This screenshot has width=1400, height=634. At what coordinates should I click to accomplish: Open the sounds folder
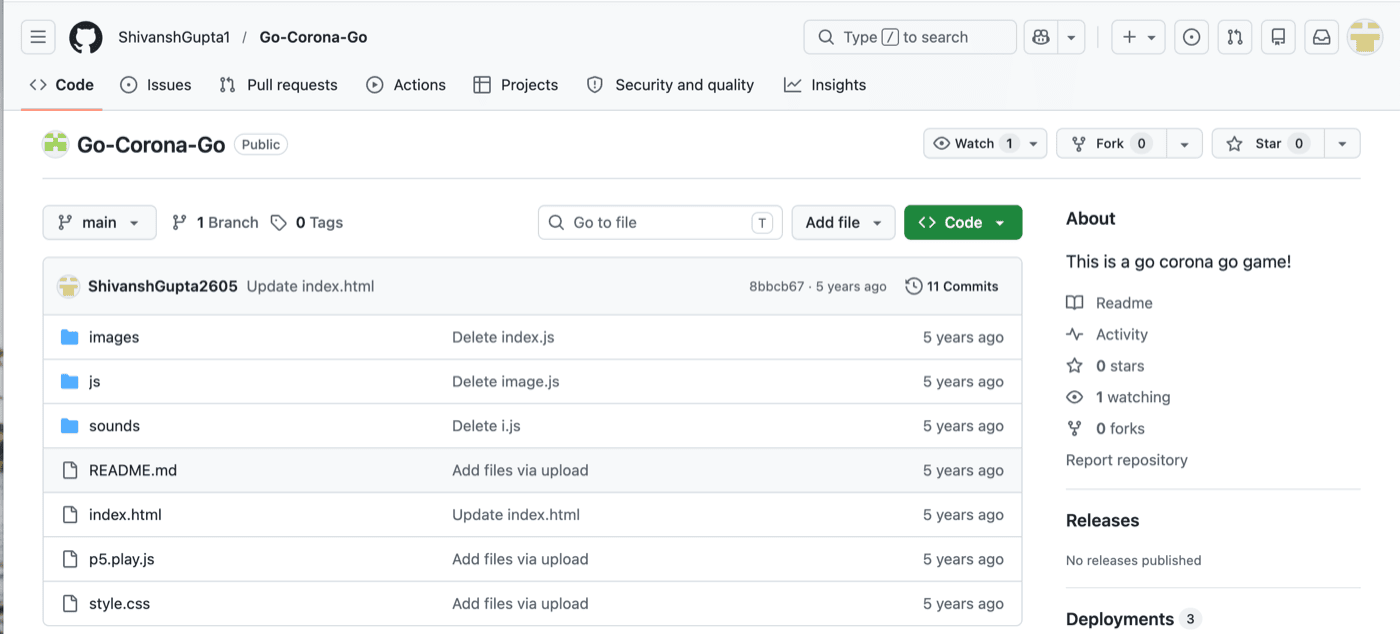click(114, 426)
